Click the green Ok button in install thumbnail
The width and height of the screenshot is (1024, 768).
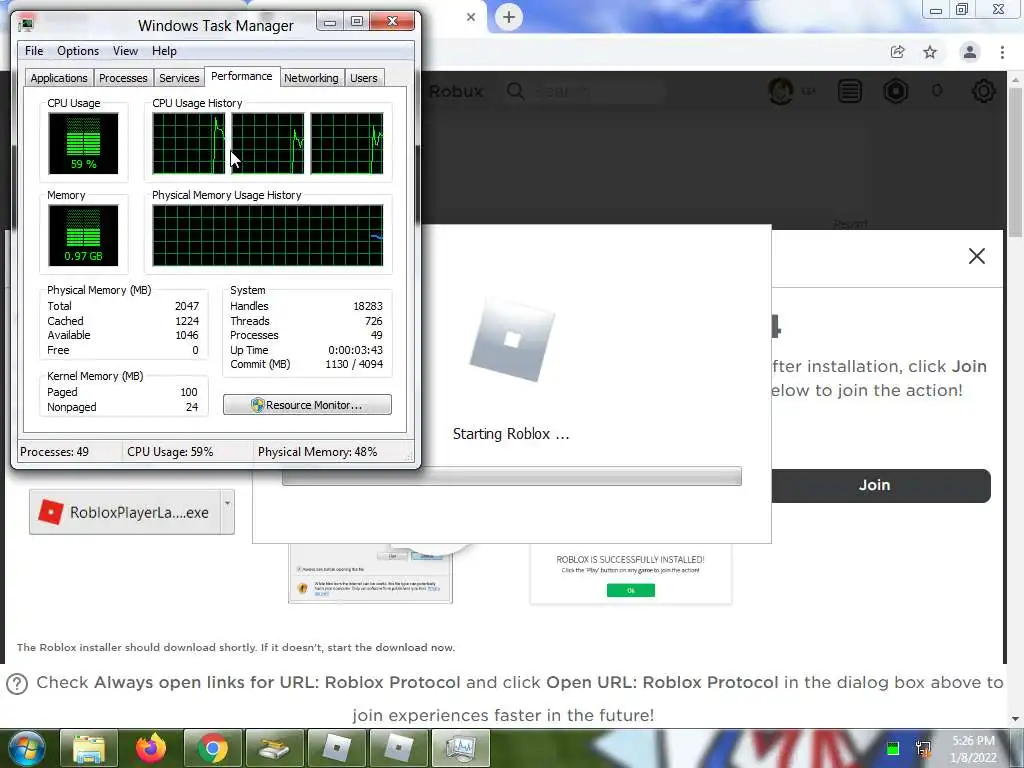coord(630,590)
